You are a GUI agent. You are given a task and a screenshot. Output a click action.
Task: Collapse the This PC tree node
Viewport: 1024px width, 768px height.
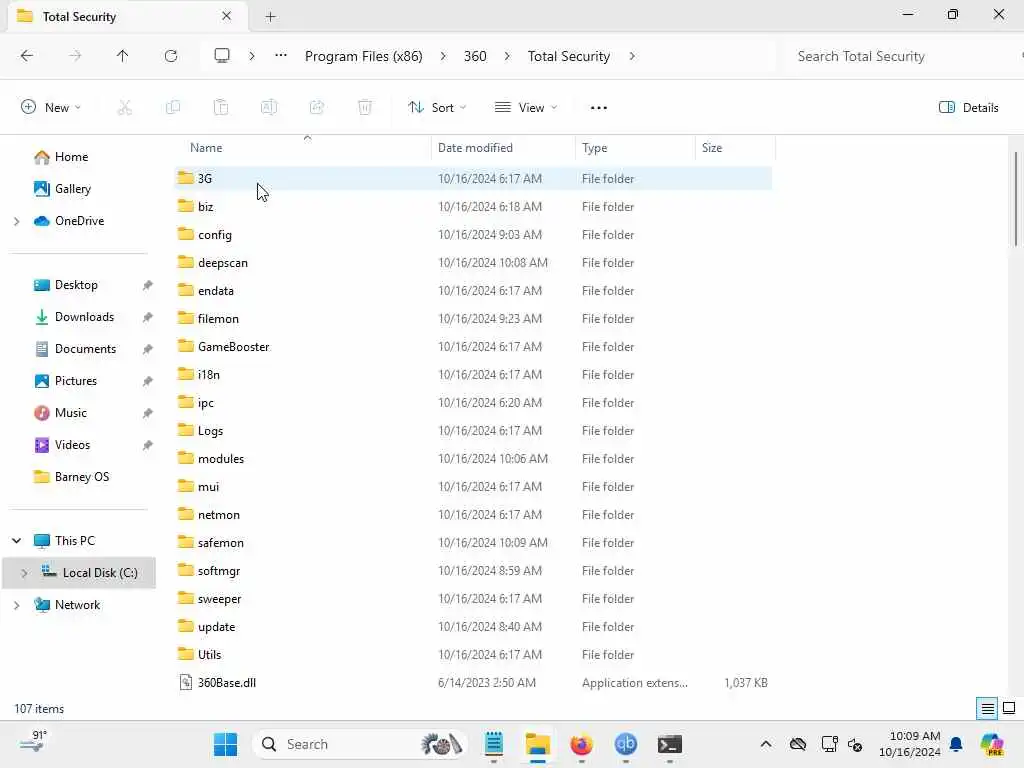tap(16, 541)
